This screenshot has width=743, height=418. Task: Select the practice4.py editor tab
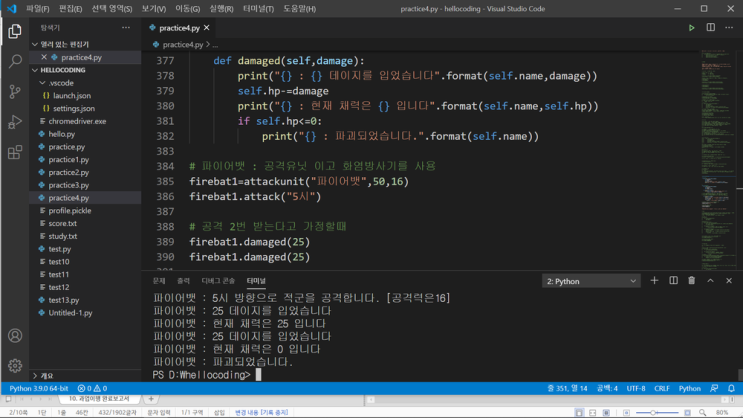pyautogui.click(x=178, y=28)
